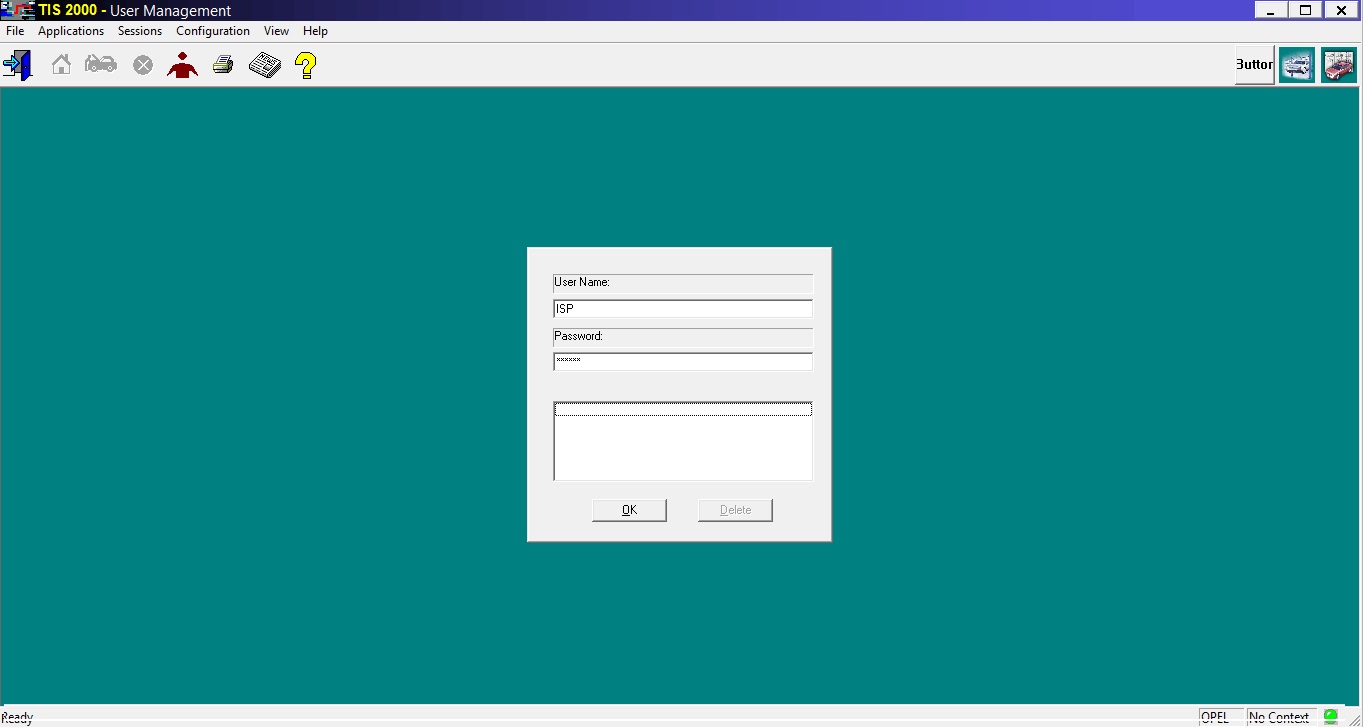Close the TIS 2000 window
This screenshot has height=727, width=1363.
point(1342,10)
